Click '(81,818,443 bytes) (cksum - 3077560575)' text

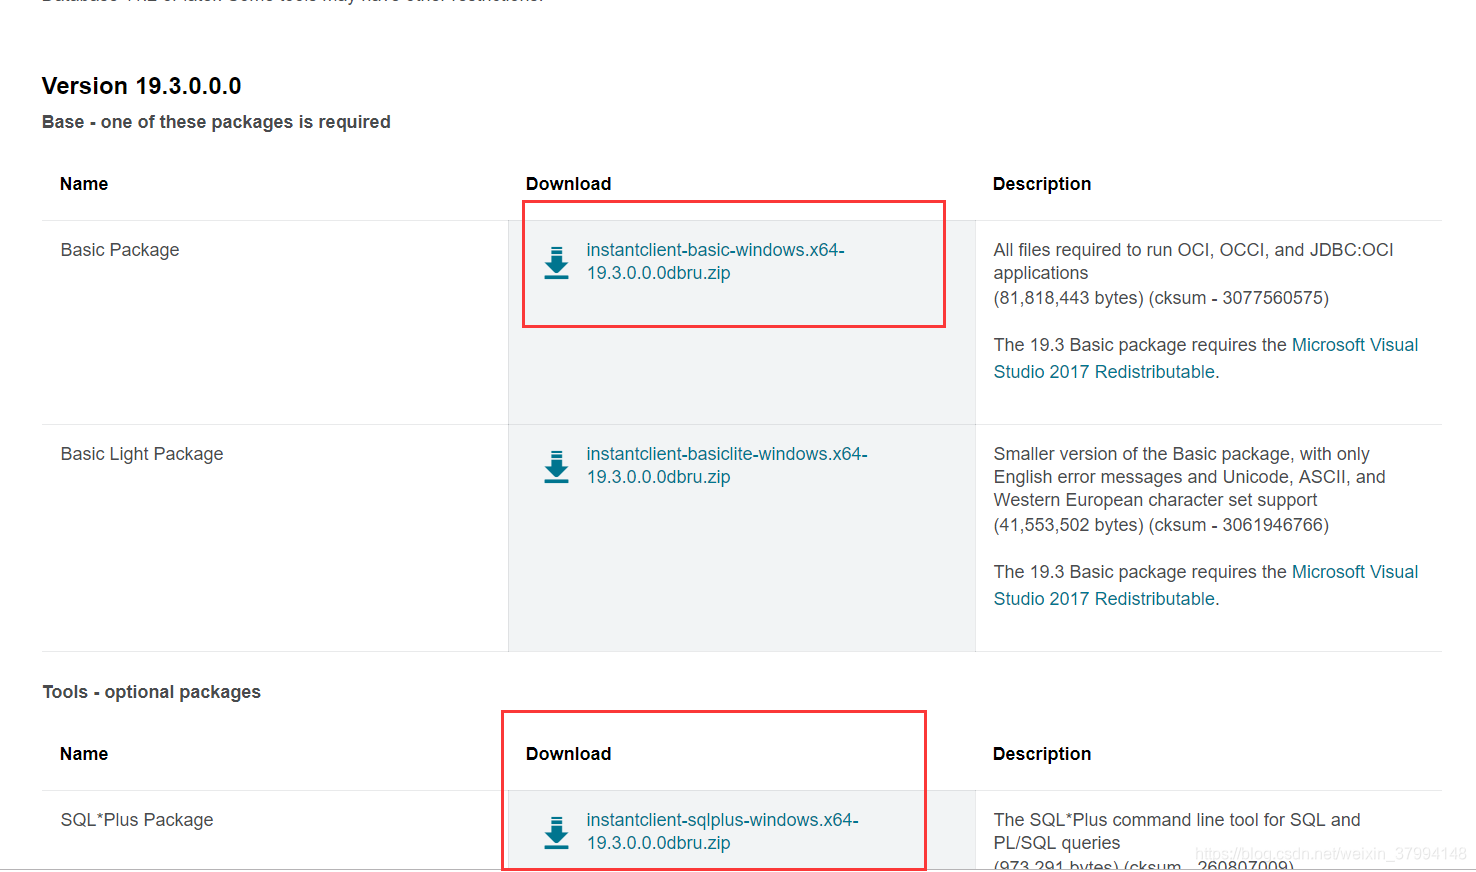(x=1161, y=298)
